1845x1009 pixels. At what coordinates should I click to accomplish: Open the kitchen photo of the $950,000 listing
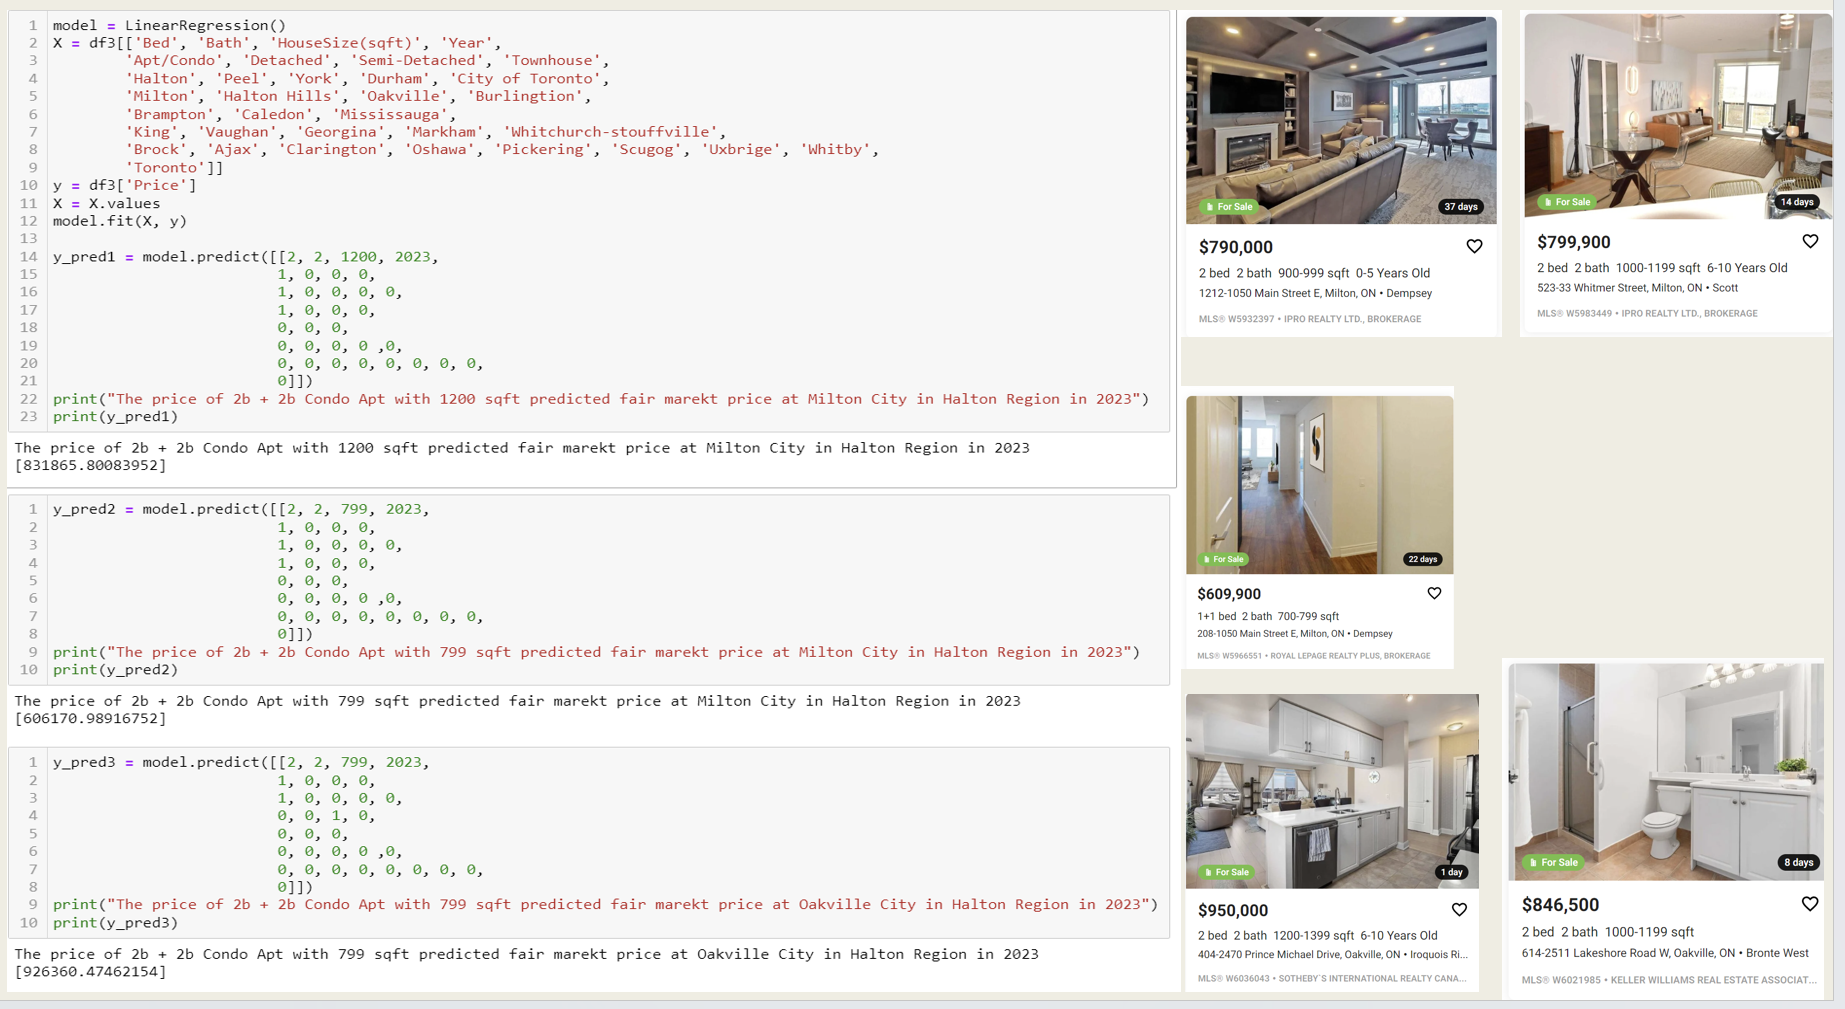tap(1332, 790)
